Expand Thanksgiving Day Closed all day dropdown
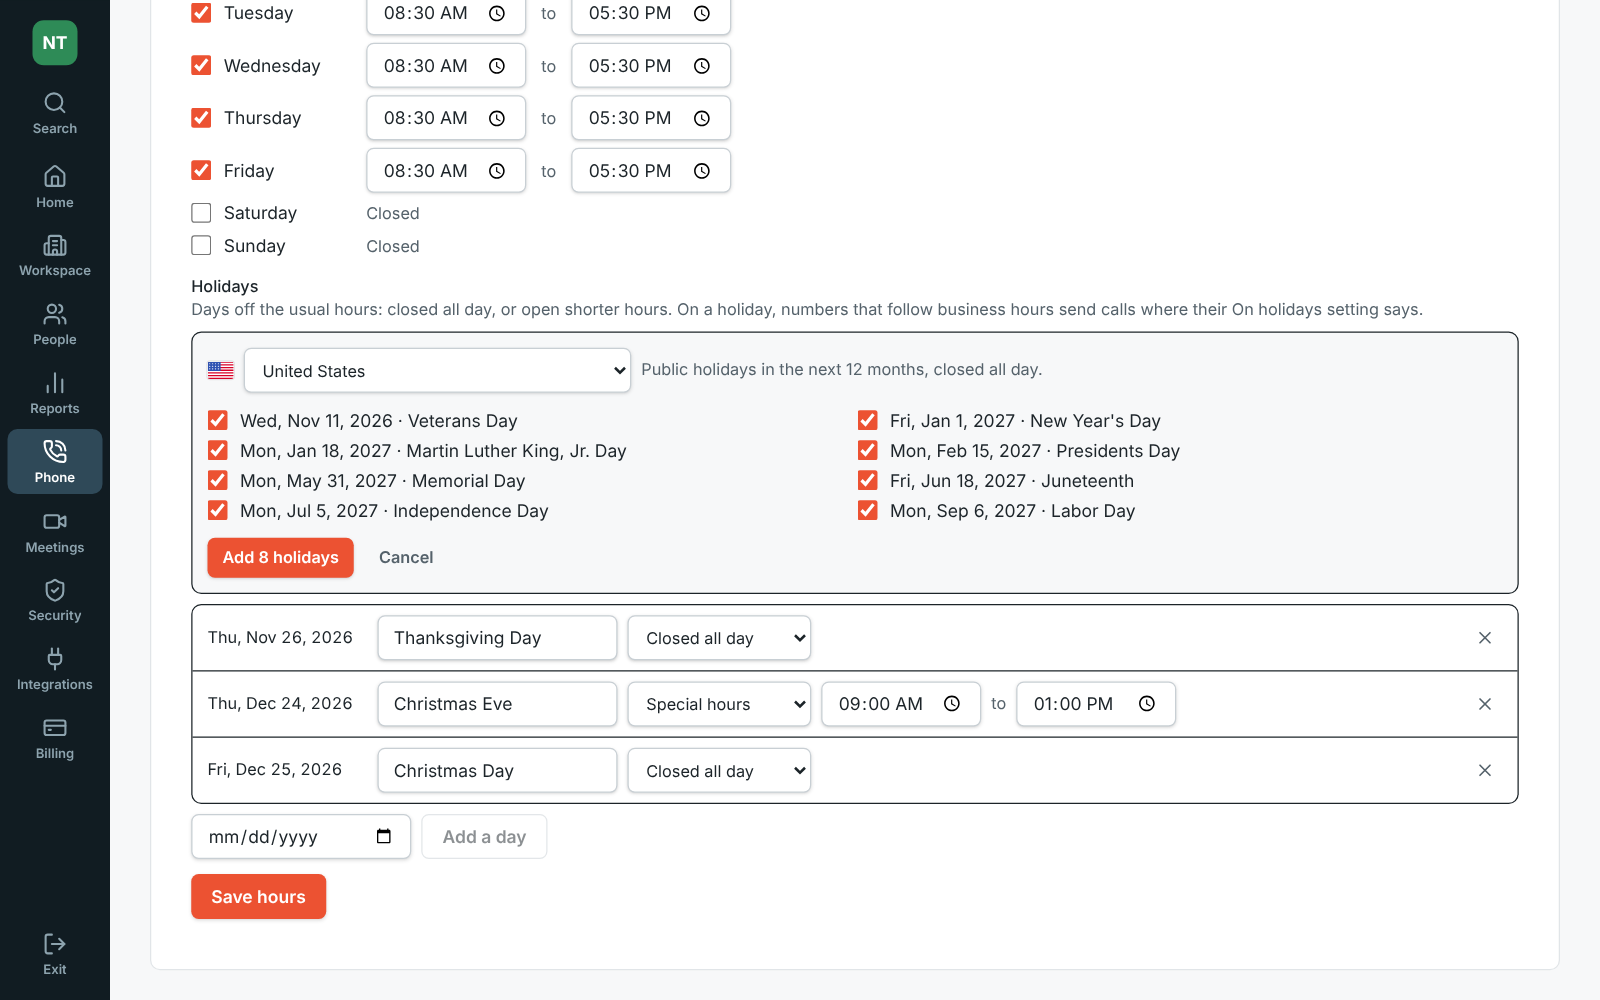 (x=719, y=638)
